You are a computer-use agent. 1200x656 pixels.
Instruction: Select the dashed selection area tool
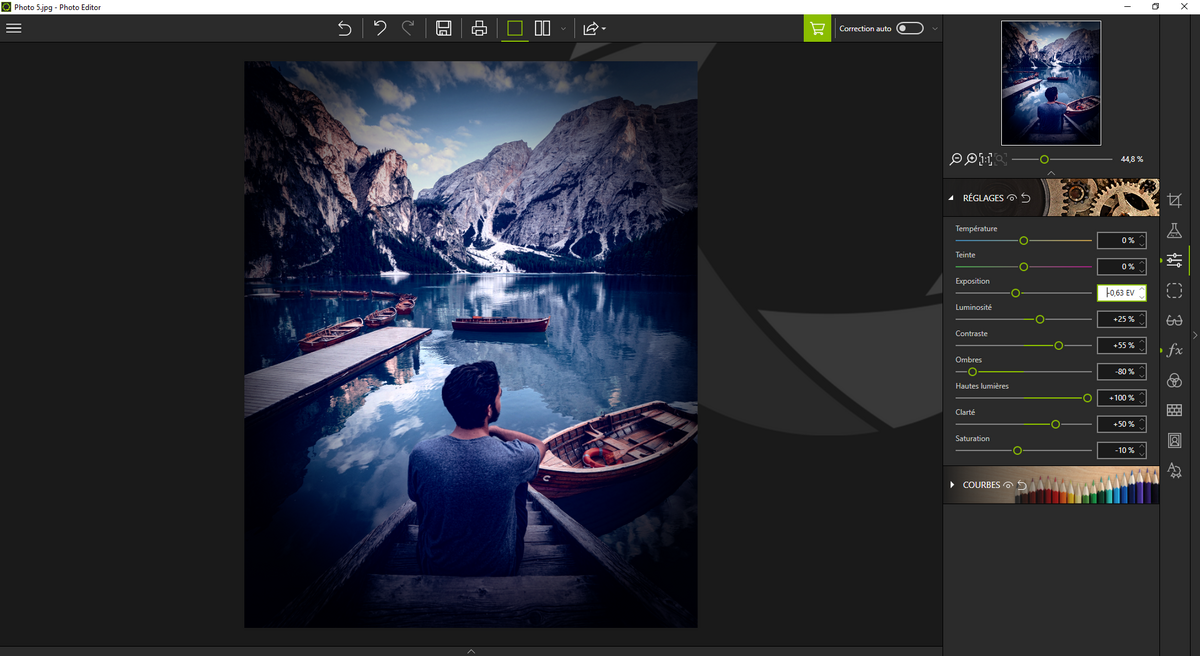coord(1174,290)
